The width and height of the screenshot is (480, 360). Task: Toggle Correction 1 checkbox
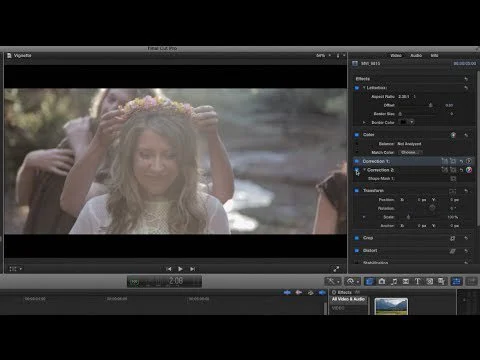coord(356,161)
